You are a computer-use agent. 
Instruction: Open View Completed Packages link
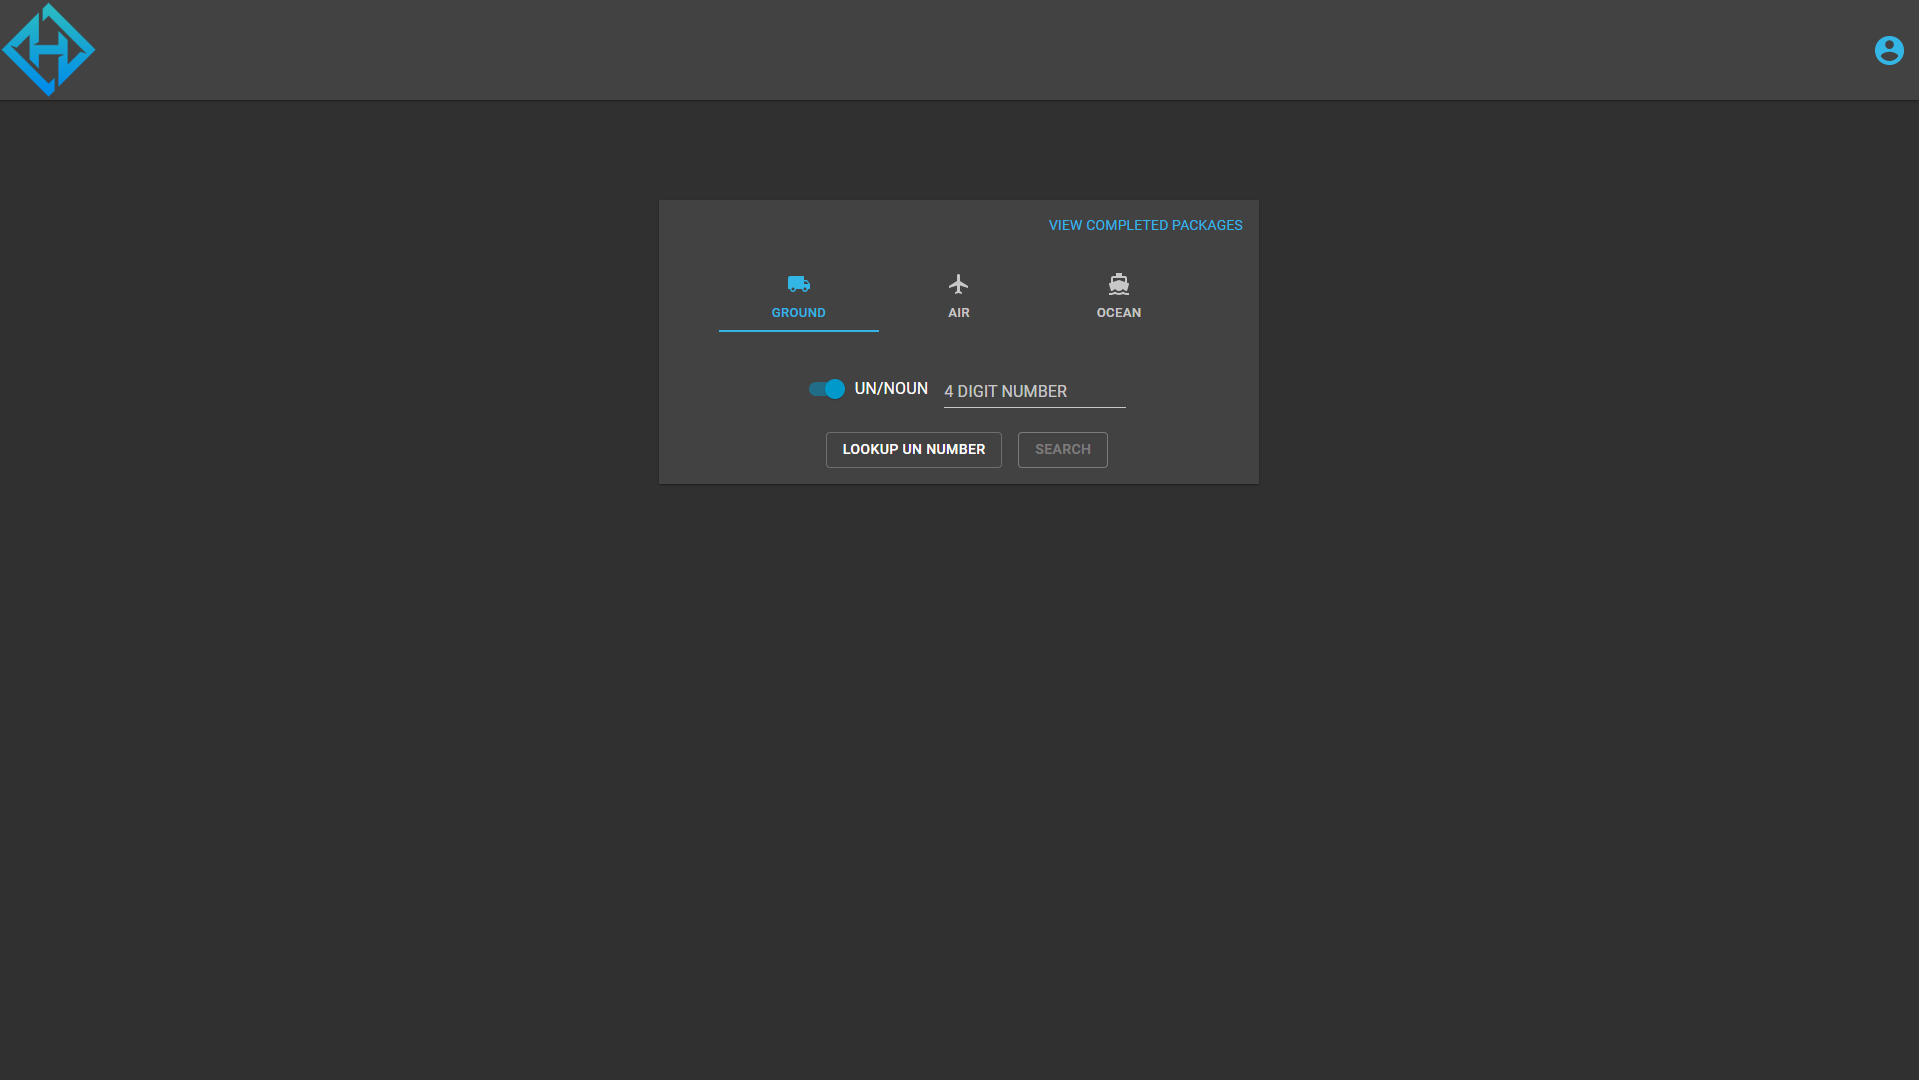(1145, 225)
